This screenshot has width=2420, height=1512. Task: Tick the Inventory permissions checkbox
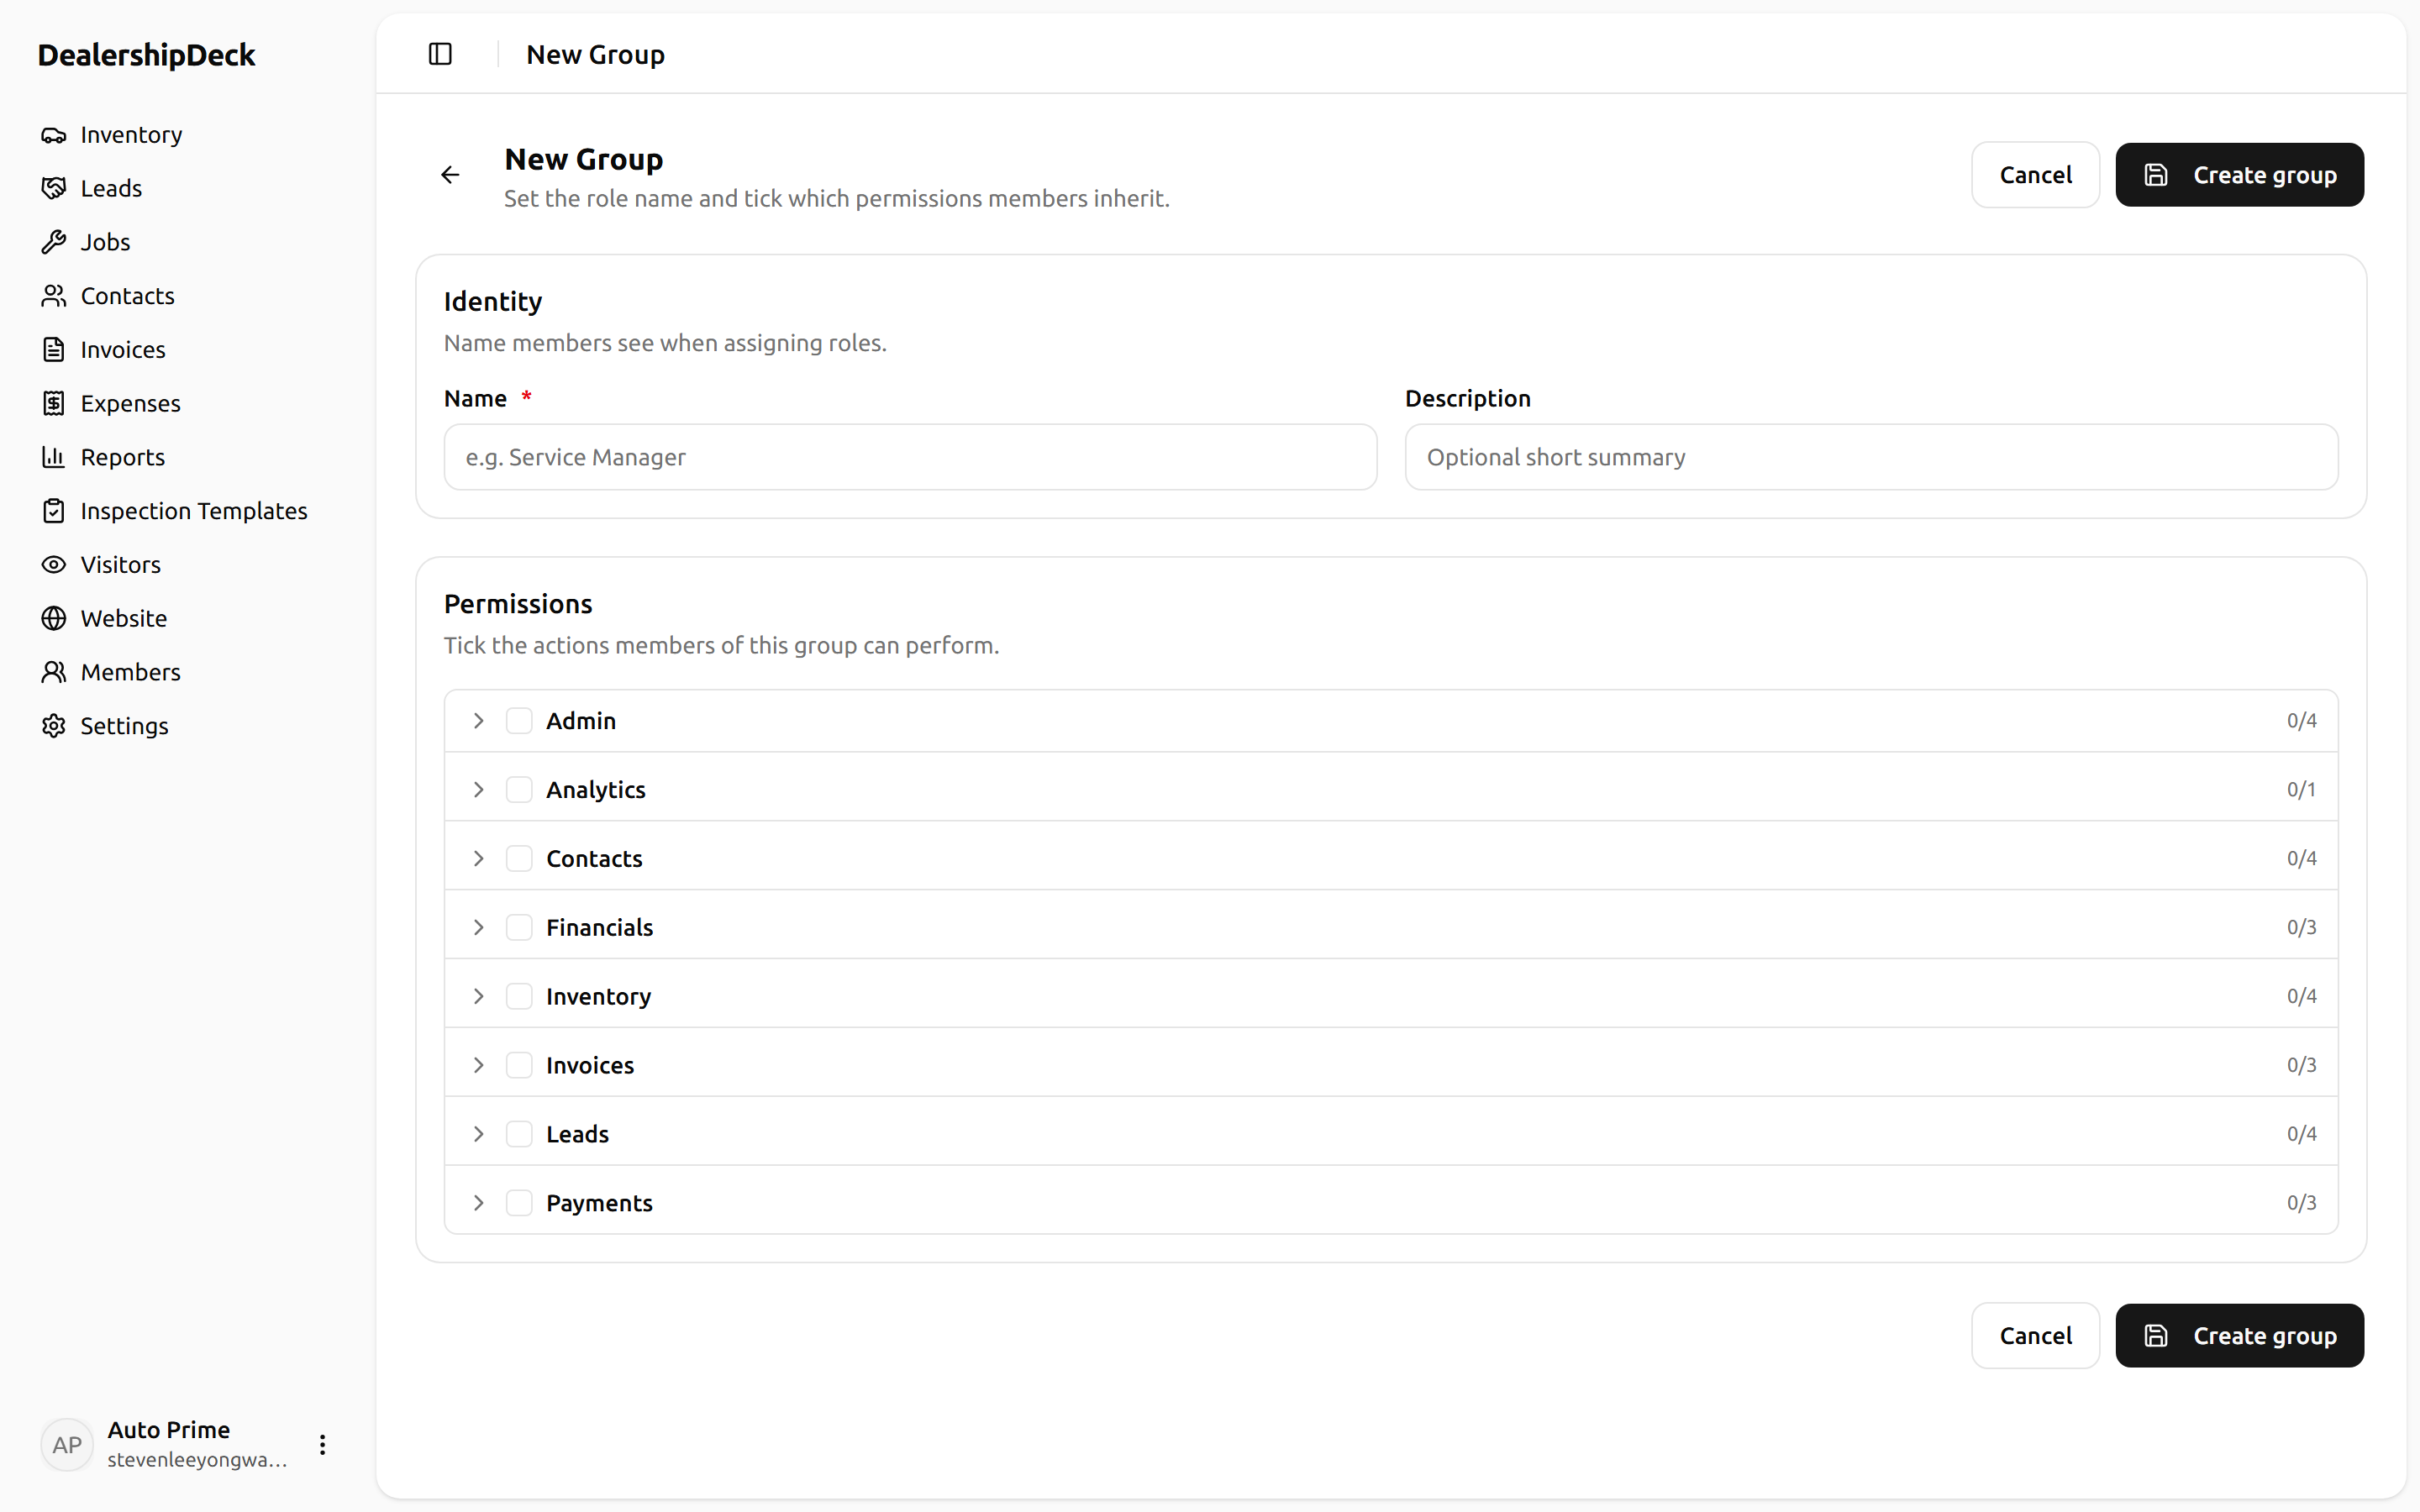pos(519,997)
